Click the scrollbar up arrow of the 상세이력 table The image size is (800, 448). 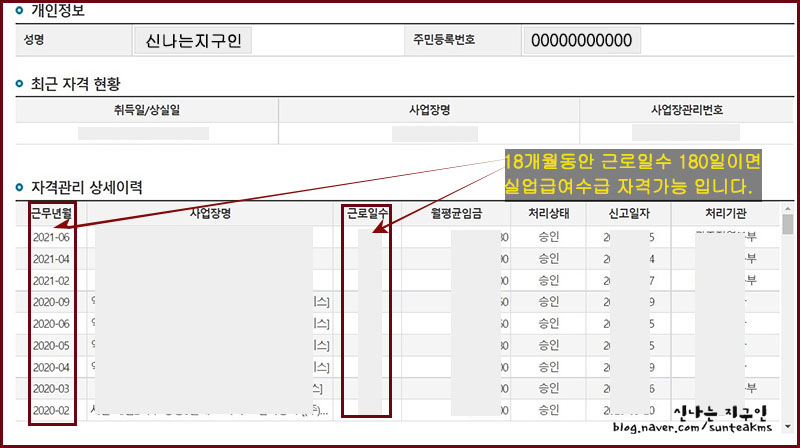[x=788, y=209]
